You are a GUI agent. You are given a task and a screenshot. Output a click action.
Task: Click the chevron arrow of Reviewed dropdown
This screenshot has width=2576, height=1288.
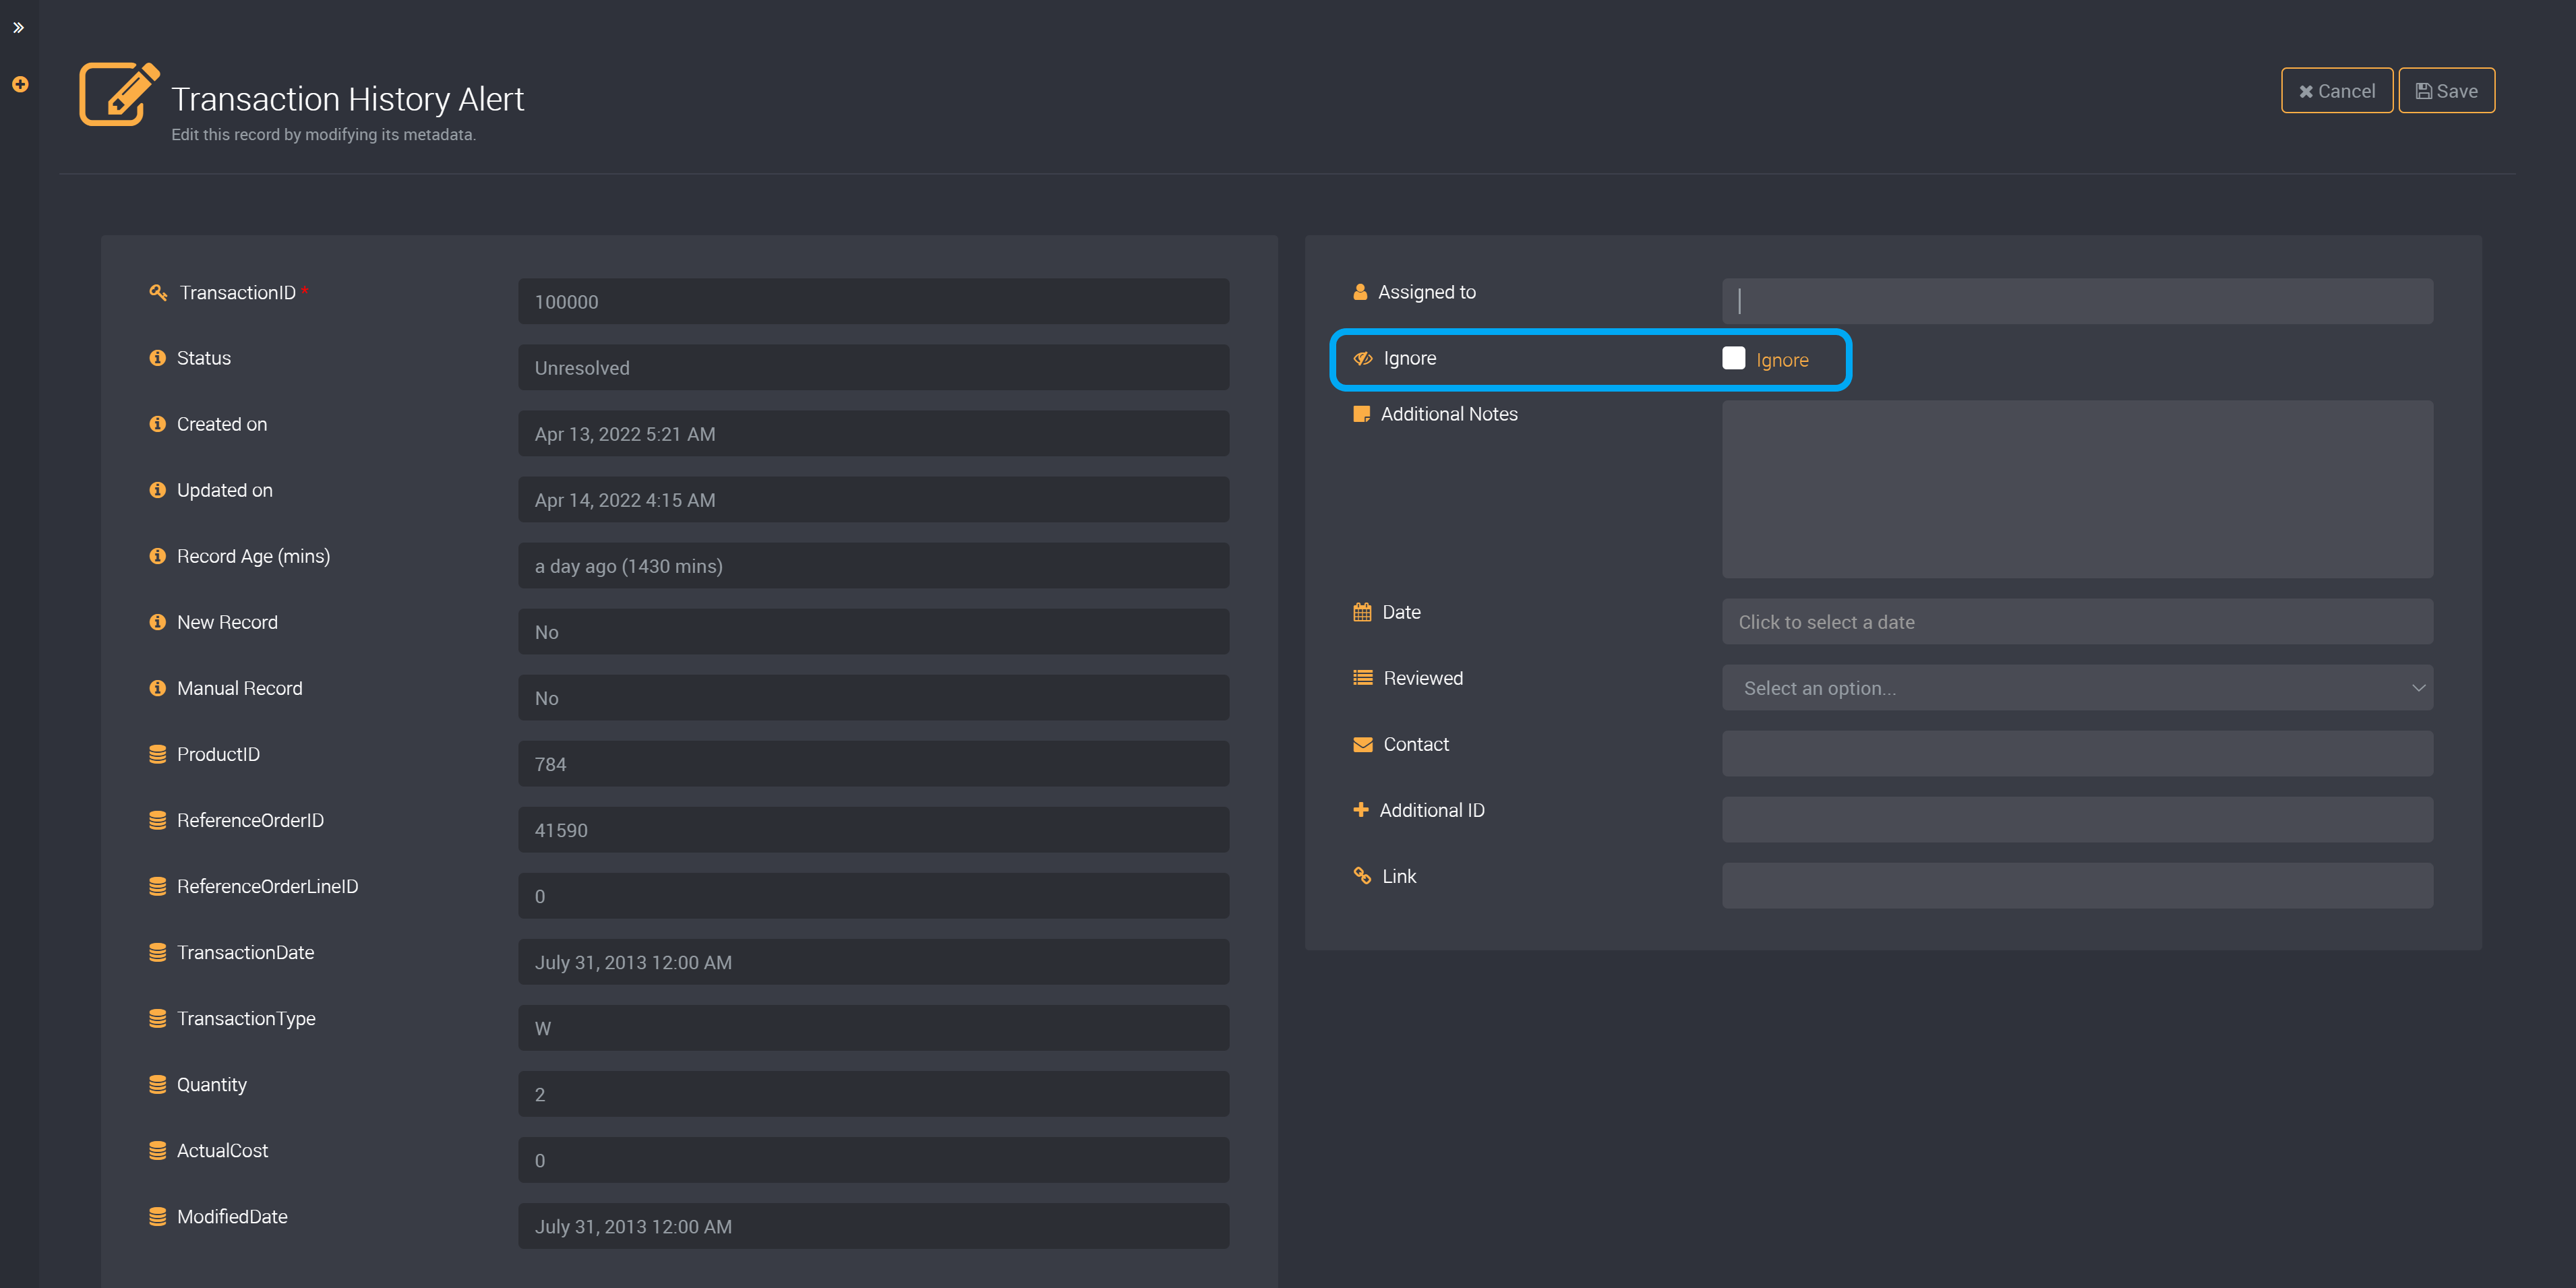2418,688
